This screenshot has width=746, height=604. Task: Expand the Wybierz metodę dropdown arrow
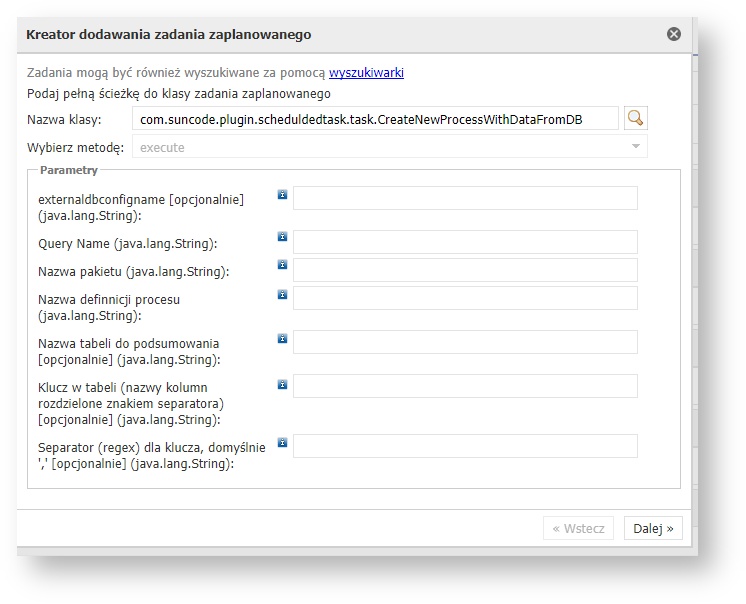[634, 148]
